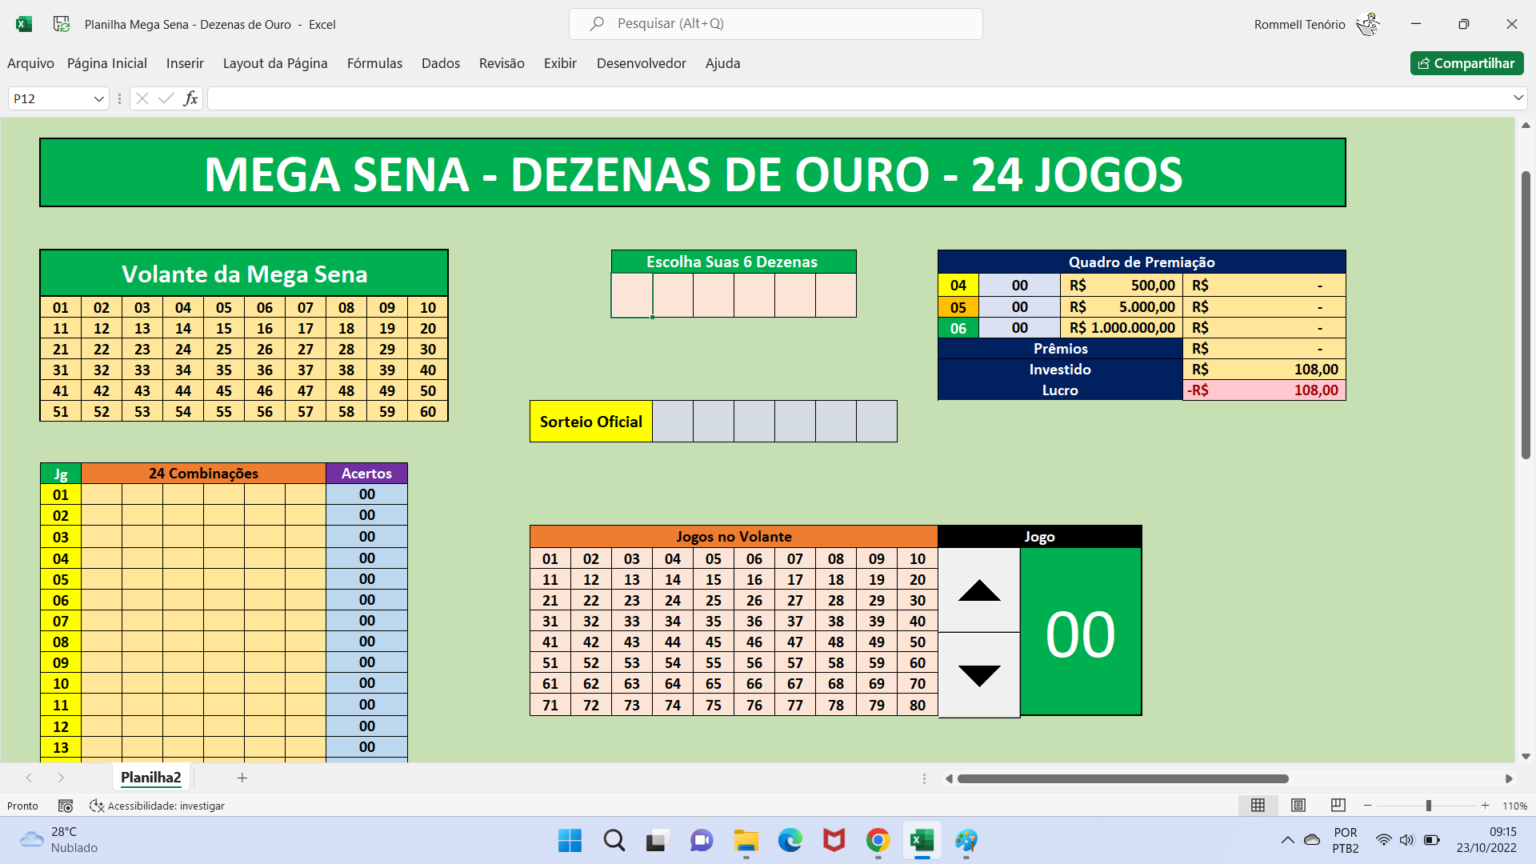Viewport: 1536px width, 864px height.
Task: Open the Arquivo menu
Action: point(30,63)
